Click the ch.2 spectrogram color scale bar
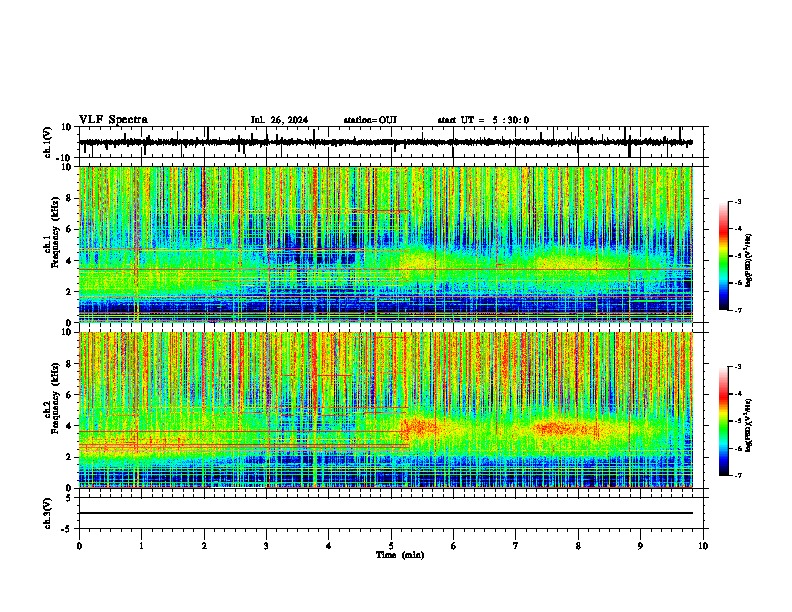The image size is (792, 612). point(724,421)
